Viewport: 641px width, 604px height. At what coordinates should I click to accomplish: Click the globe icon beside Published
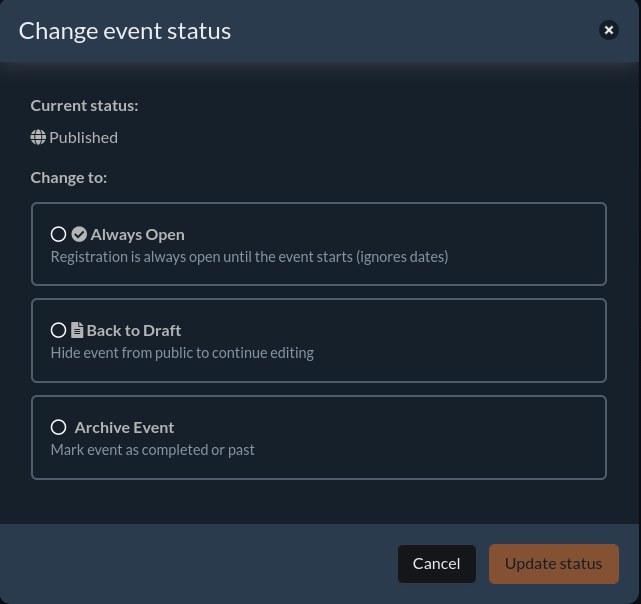pos(38,137)
